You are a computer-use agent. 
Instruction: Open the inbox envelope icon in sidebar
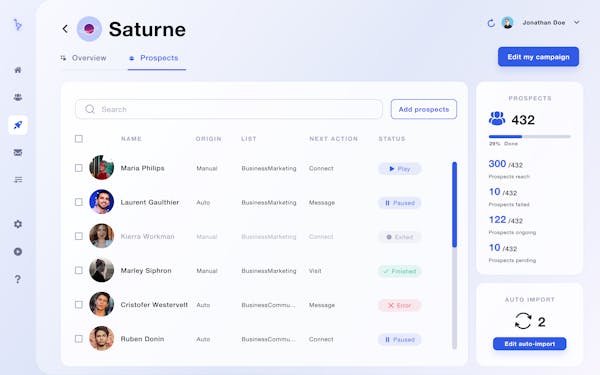[18, 153]
